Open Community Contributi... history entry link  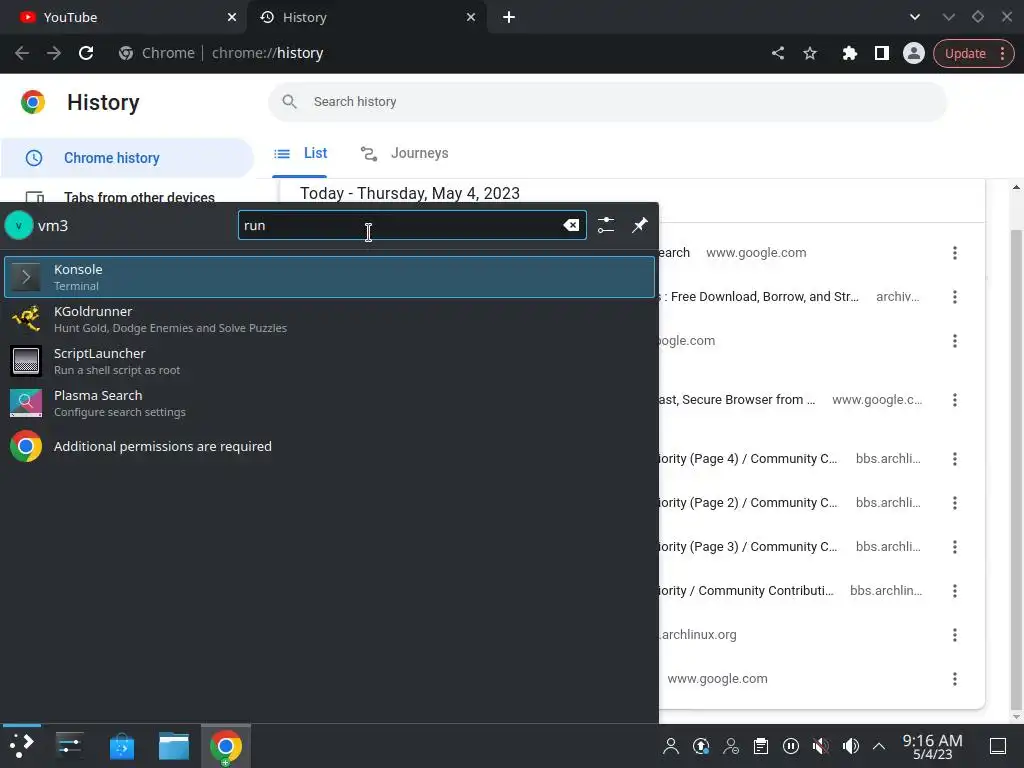tap(746, 590)
